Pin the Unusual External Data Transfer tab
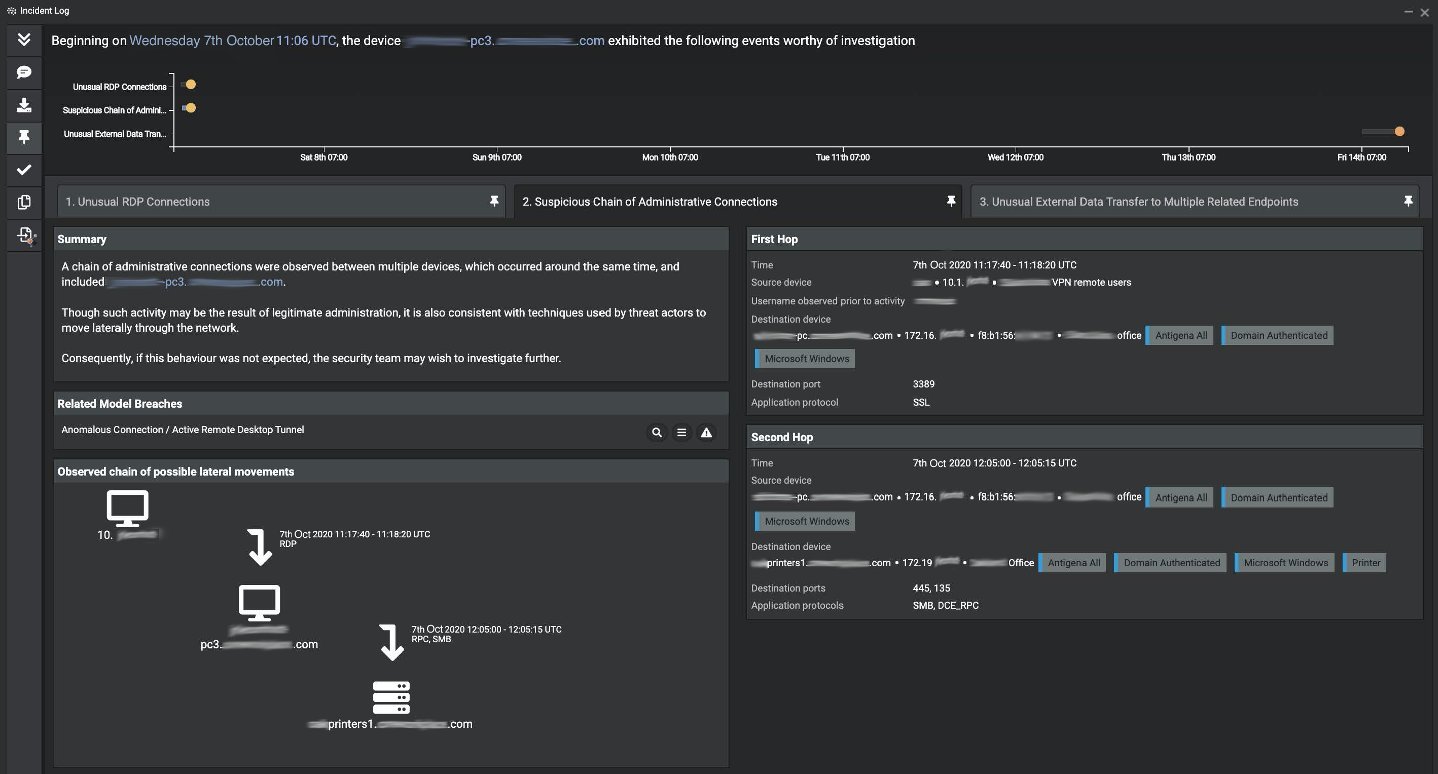 [x=1408, y=201]
